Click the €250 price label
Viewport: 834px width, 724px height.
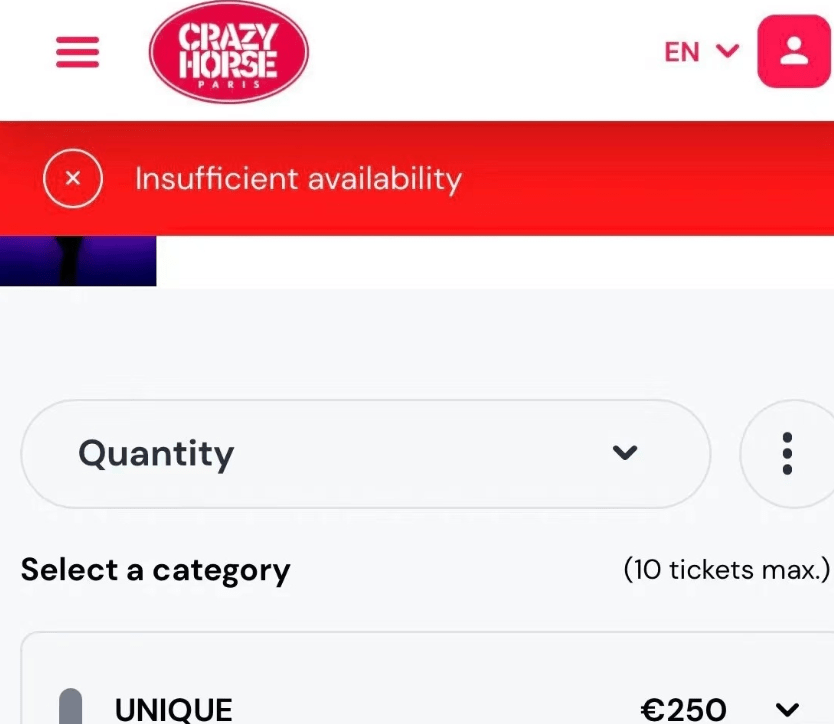click(x=683, y=710)
